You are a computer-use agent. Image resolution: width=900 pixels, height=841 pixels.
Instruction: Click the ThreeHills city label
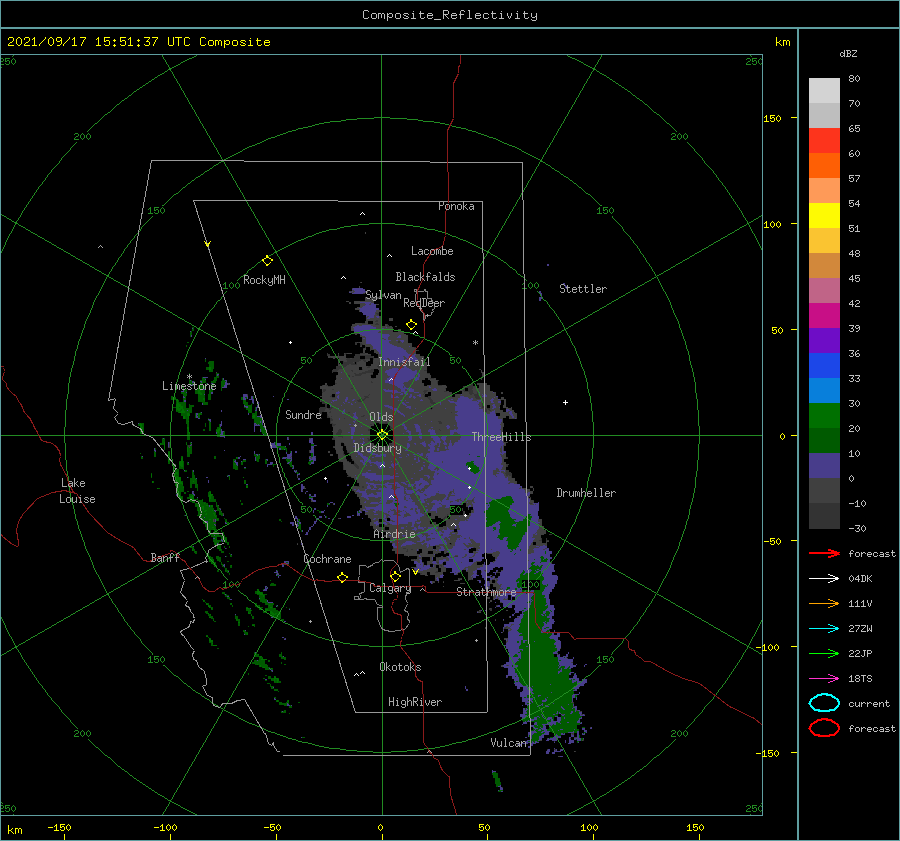501,437
